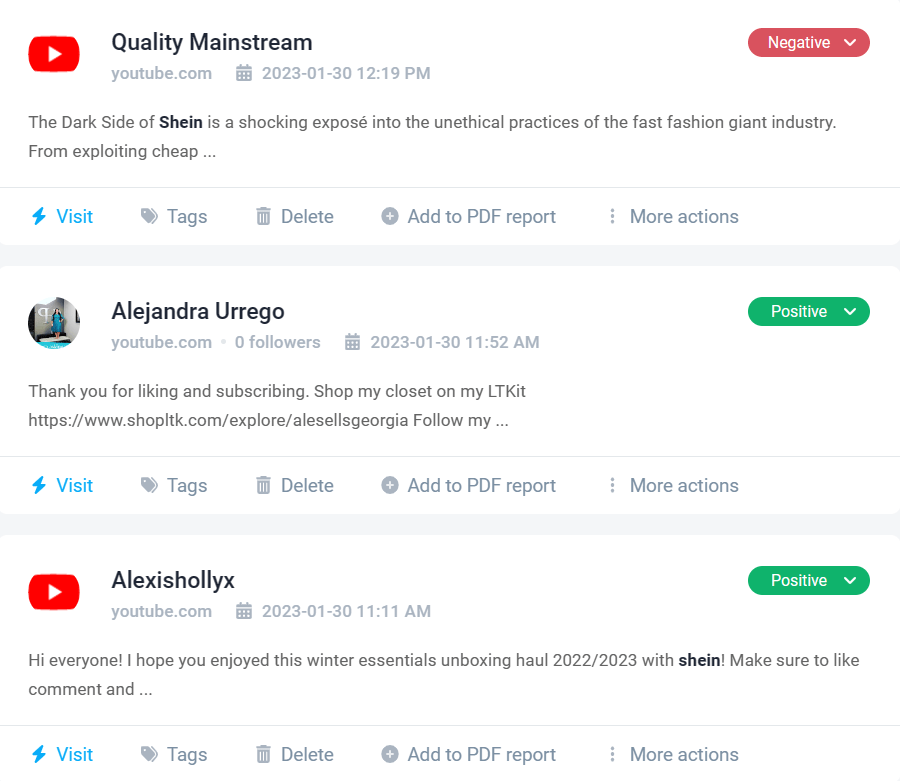Click the calendar icon next to Alexishollyx date
Screen dimensions: 900x781
tap(244, 611)
